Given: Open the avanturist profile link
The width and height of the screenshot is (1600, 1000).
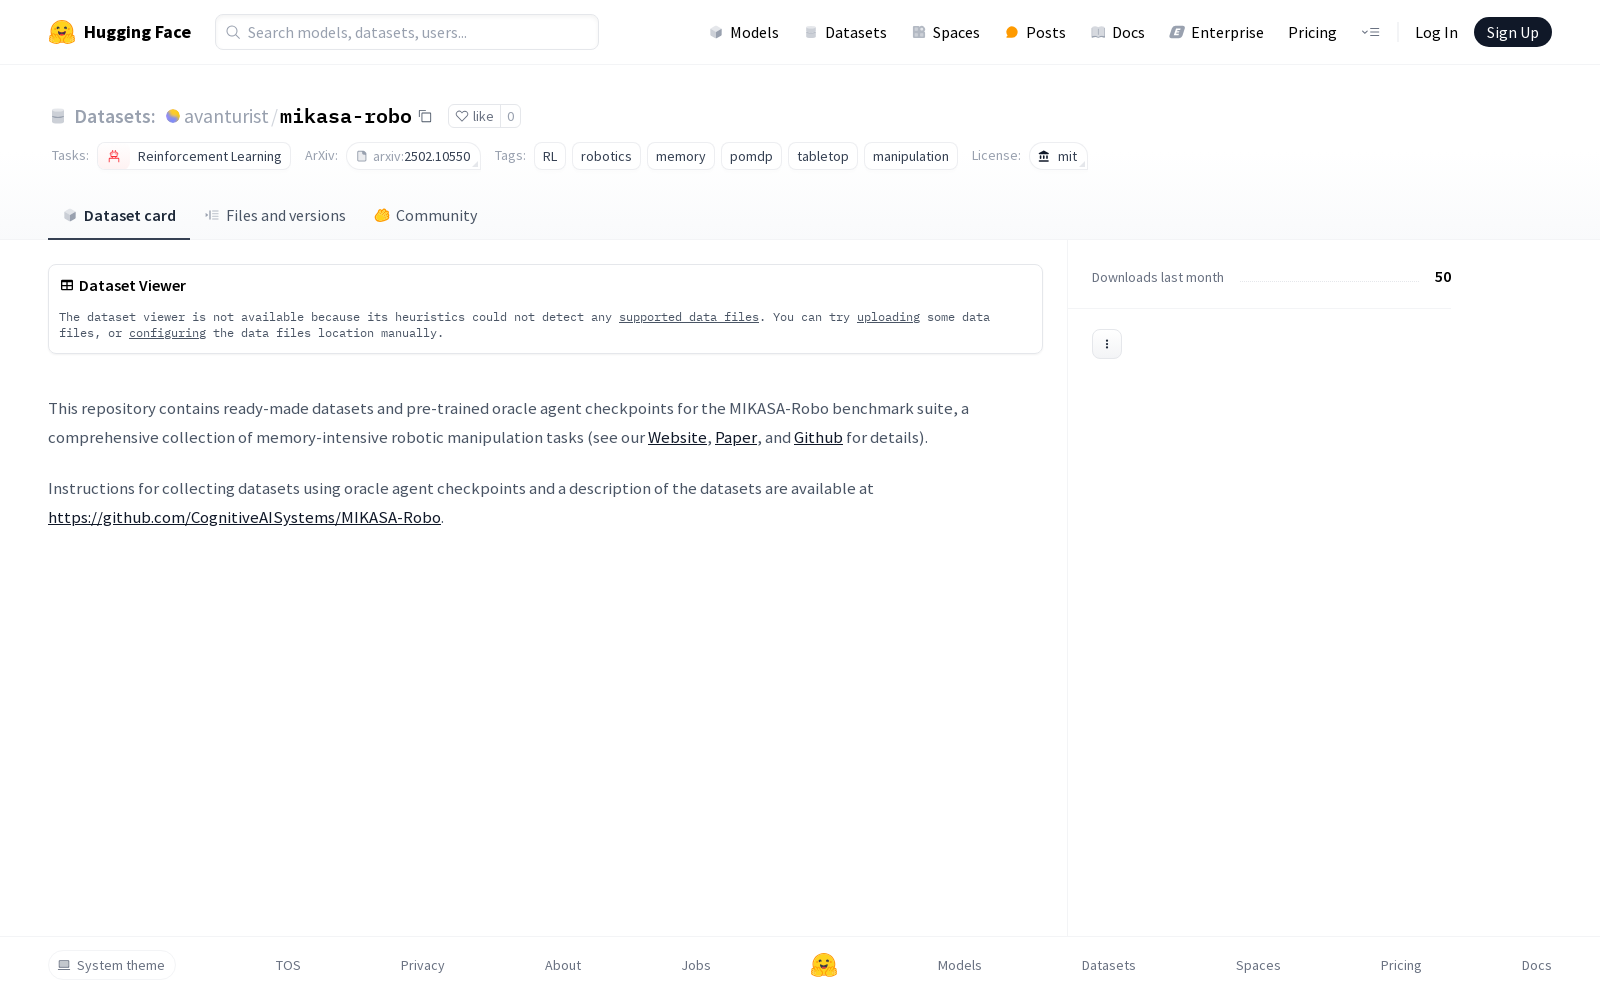Looking at the screenshot, I should [226, 116].
